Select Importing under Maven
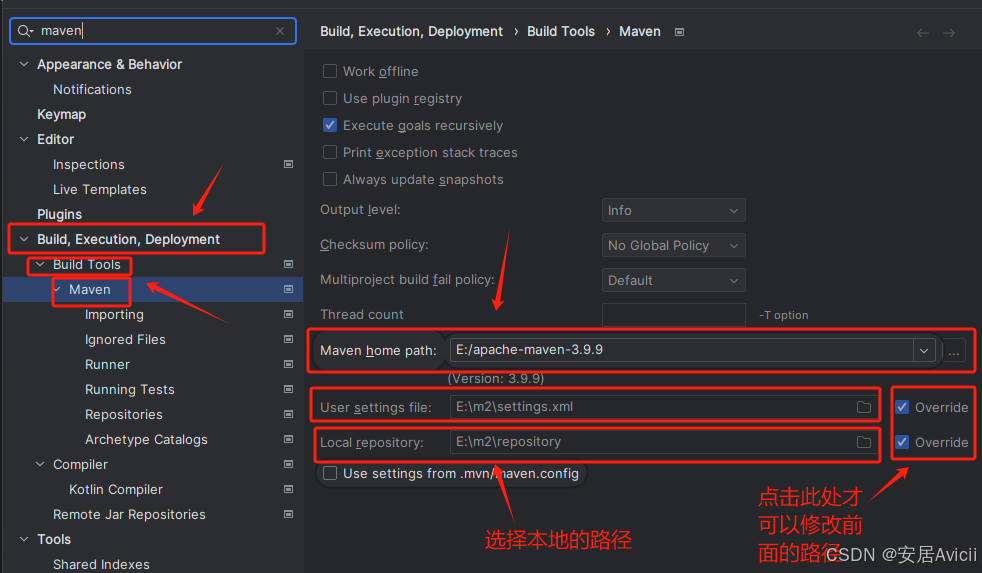Viewport: 982px width, 573px height. (114, 314)
